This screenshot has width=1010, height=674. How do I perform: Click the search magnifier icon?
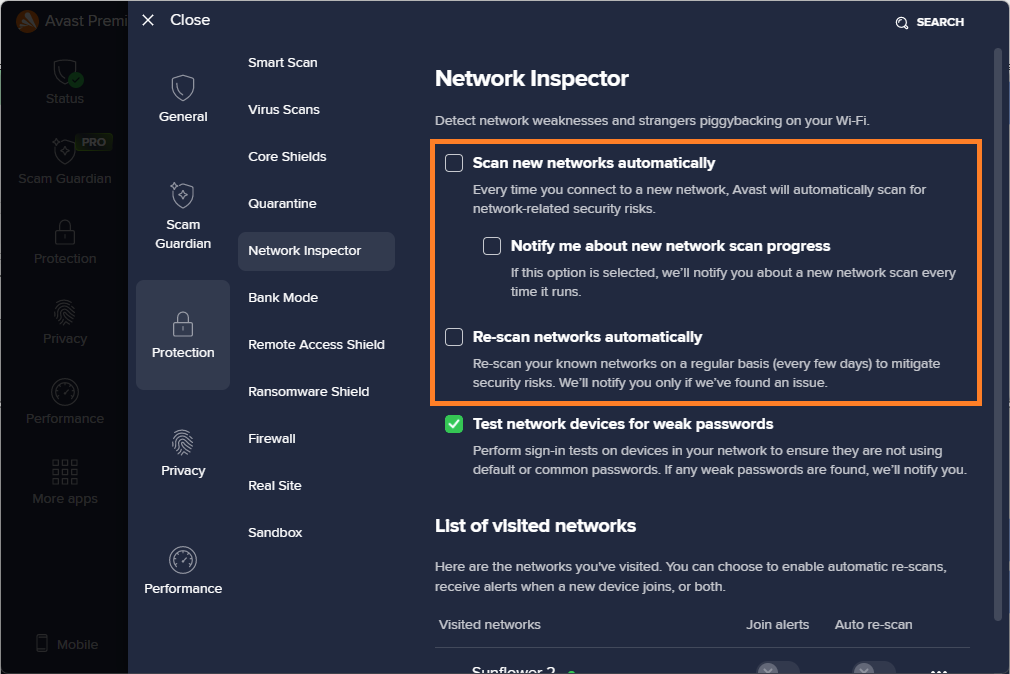[902, 23]
